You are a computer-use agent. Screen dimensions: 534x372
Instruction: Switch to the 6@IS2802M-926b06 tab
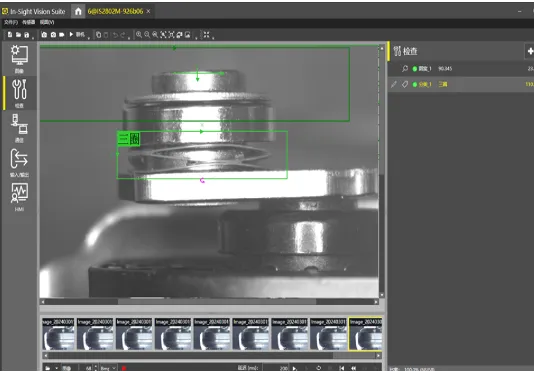coord(115,11)
